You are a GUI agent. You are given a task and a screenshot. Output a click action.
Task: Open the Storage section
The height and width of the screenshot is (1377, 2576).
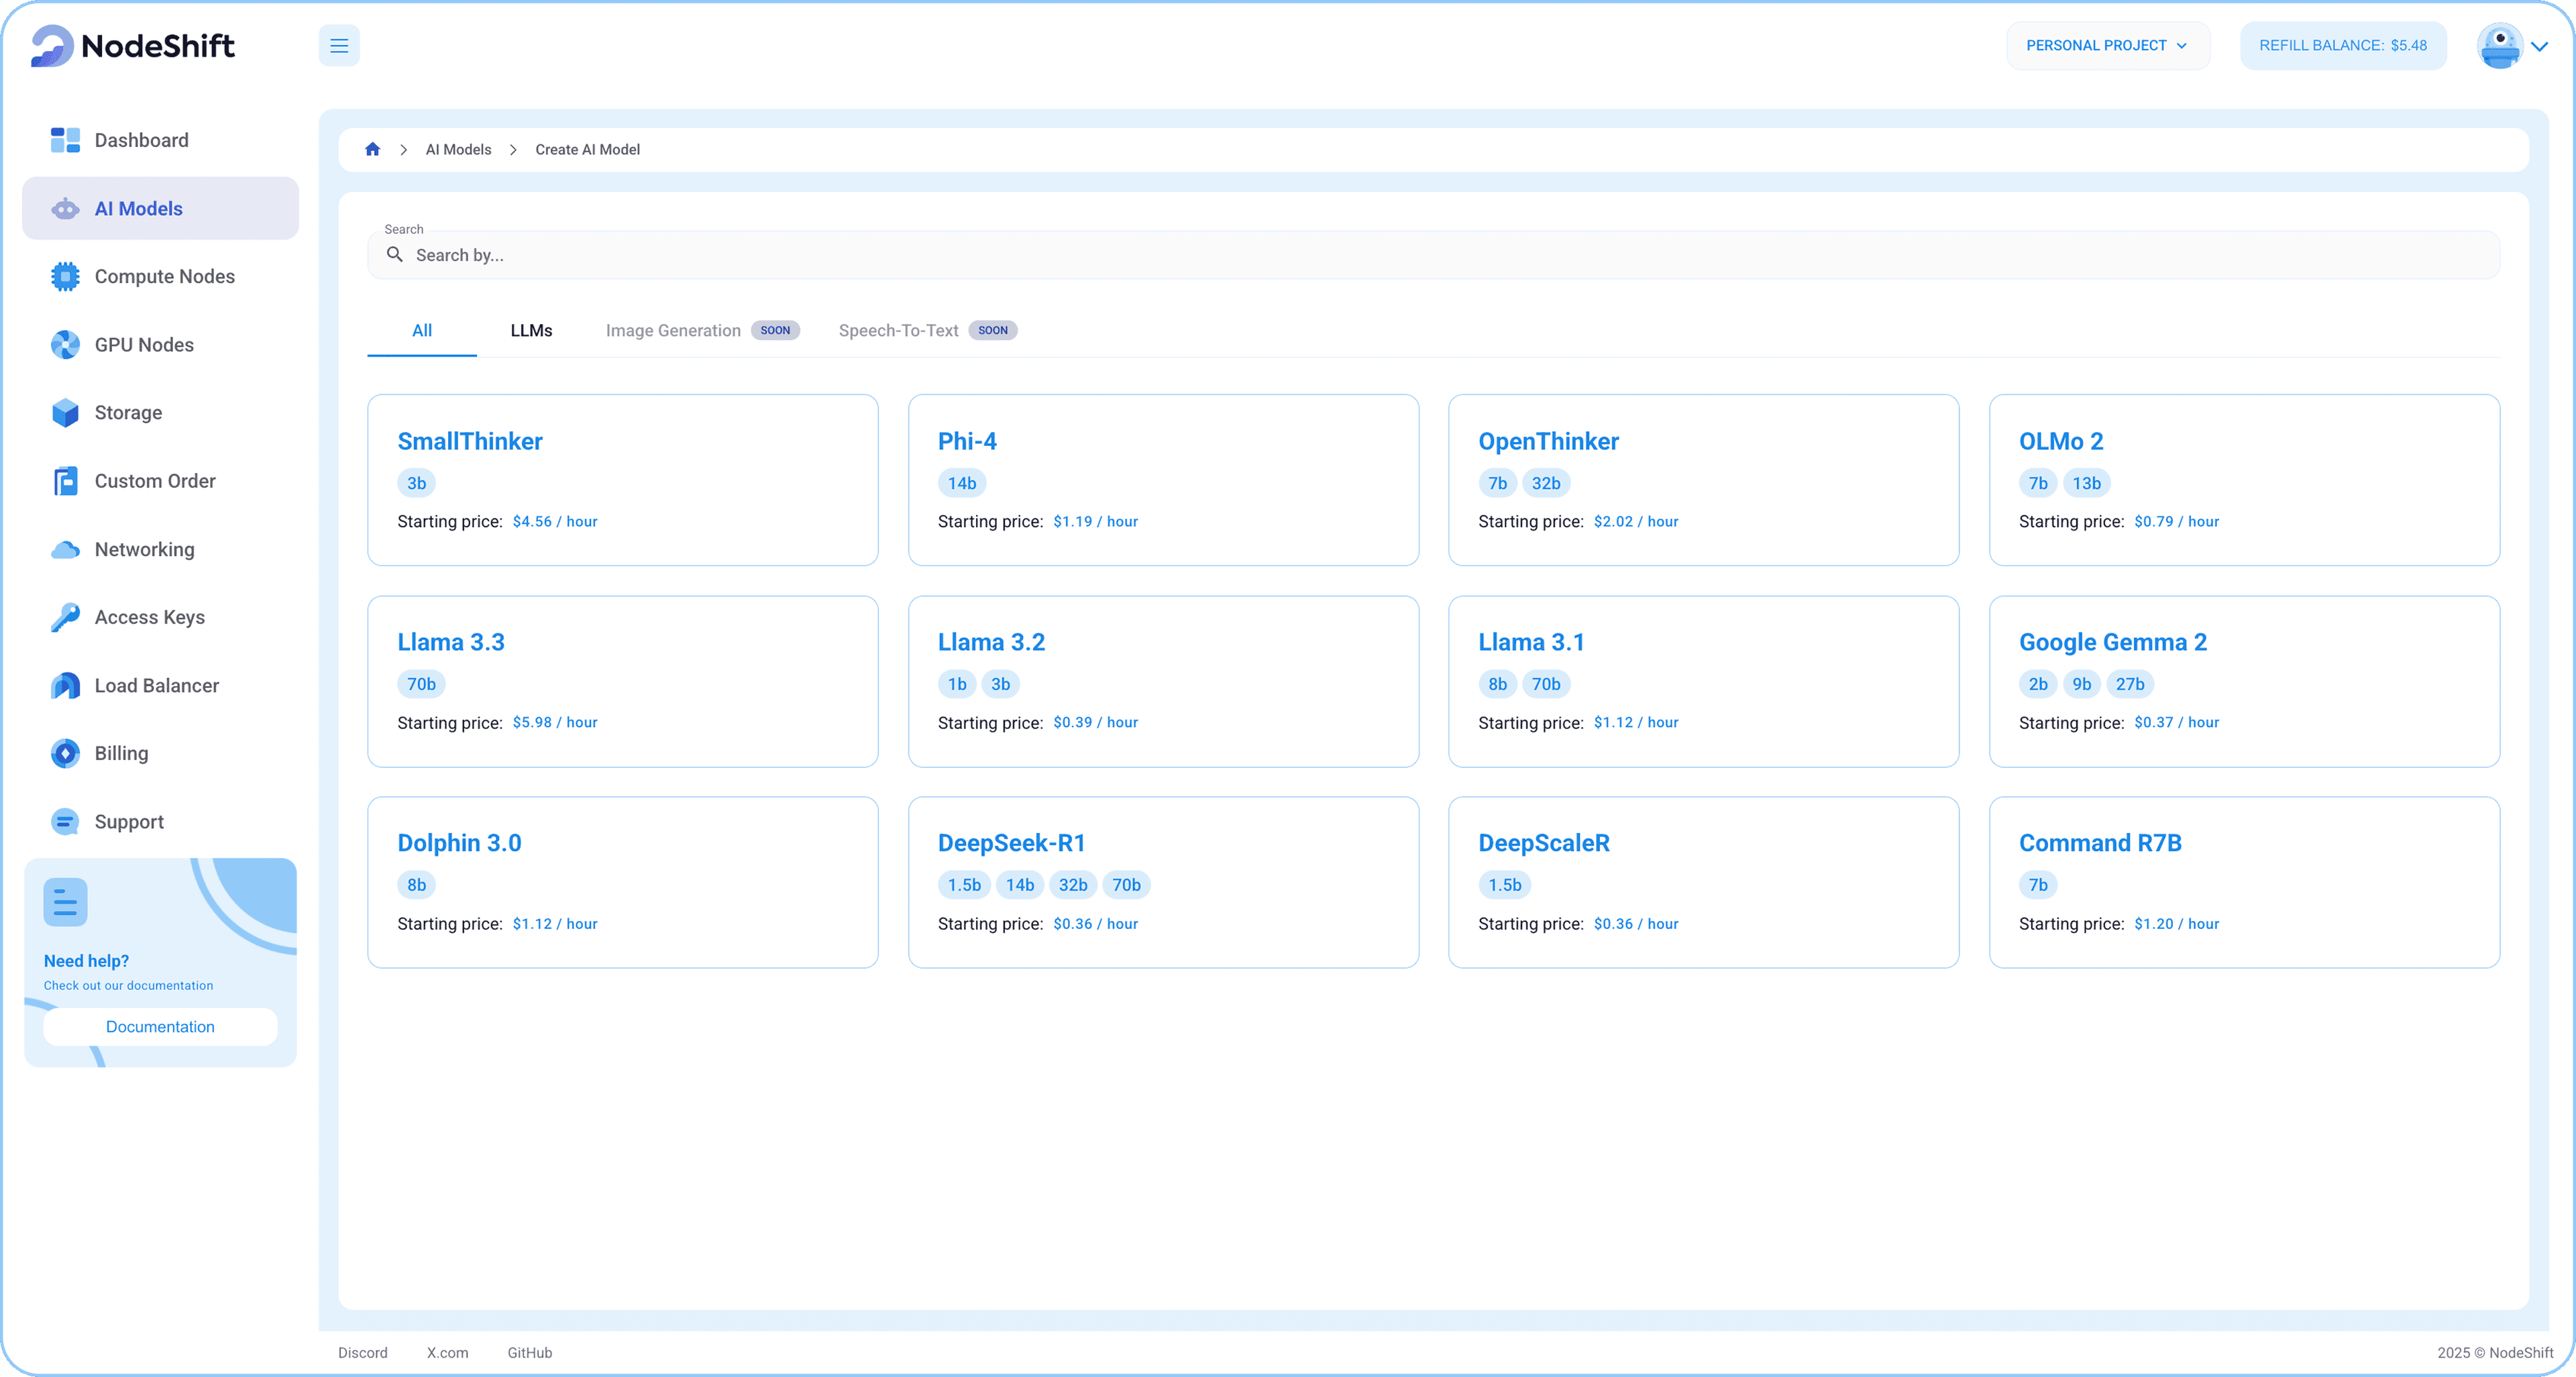point(160,413)
